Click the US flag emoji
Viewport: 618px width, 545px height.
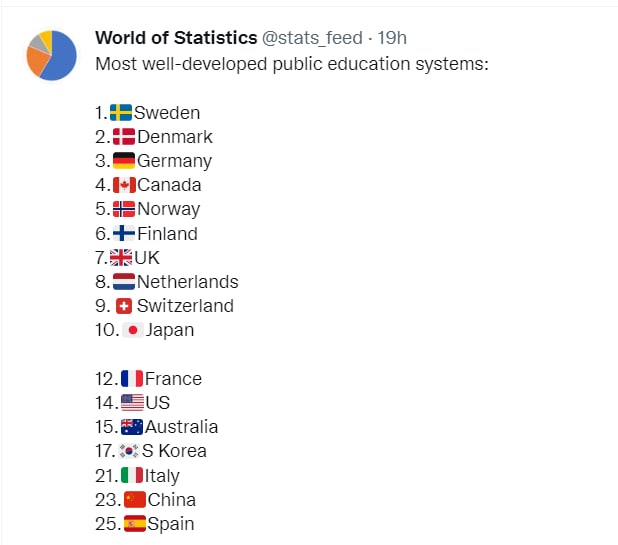pyautogui.click(x=132, y=403)
